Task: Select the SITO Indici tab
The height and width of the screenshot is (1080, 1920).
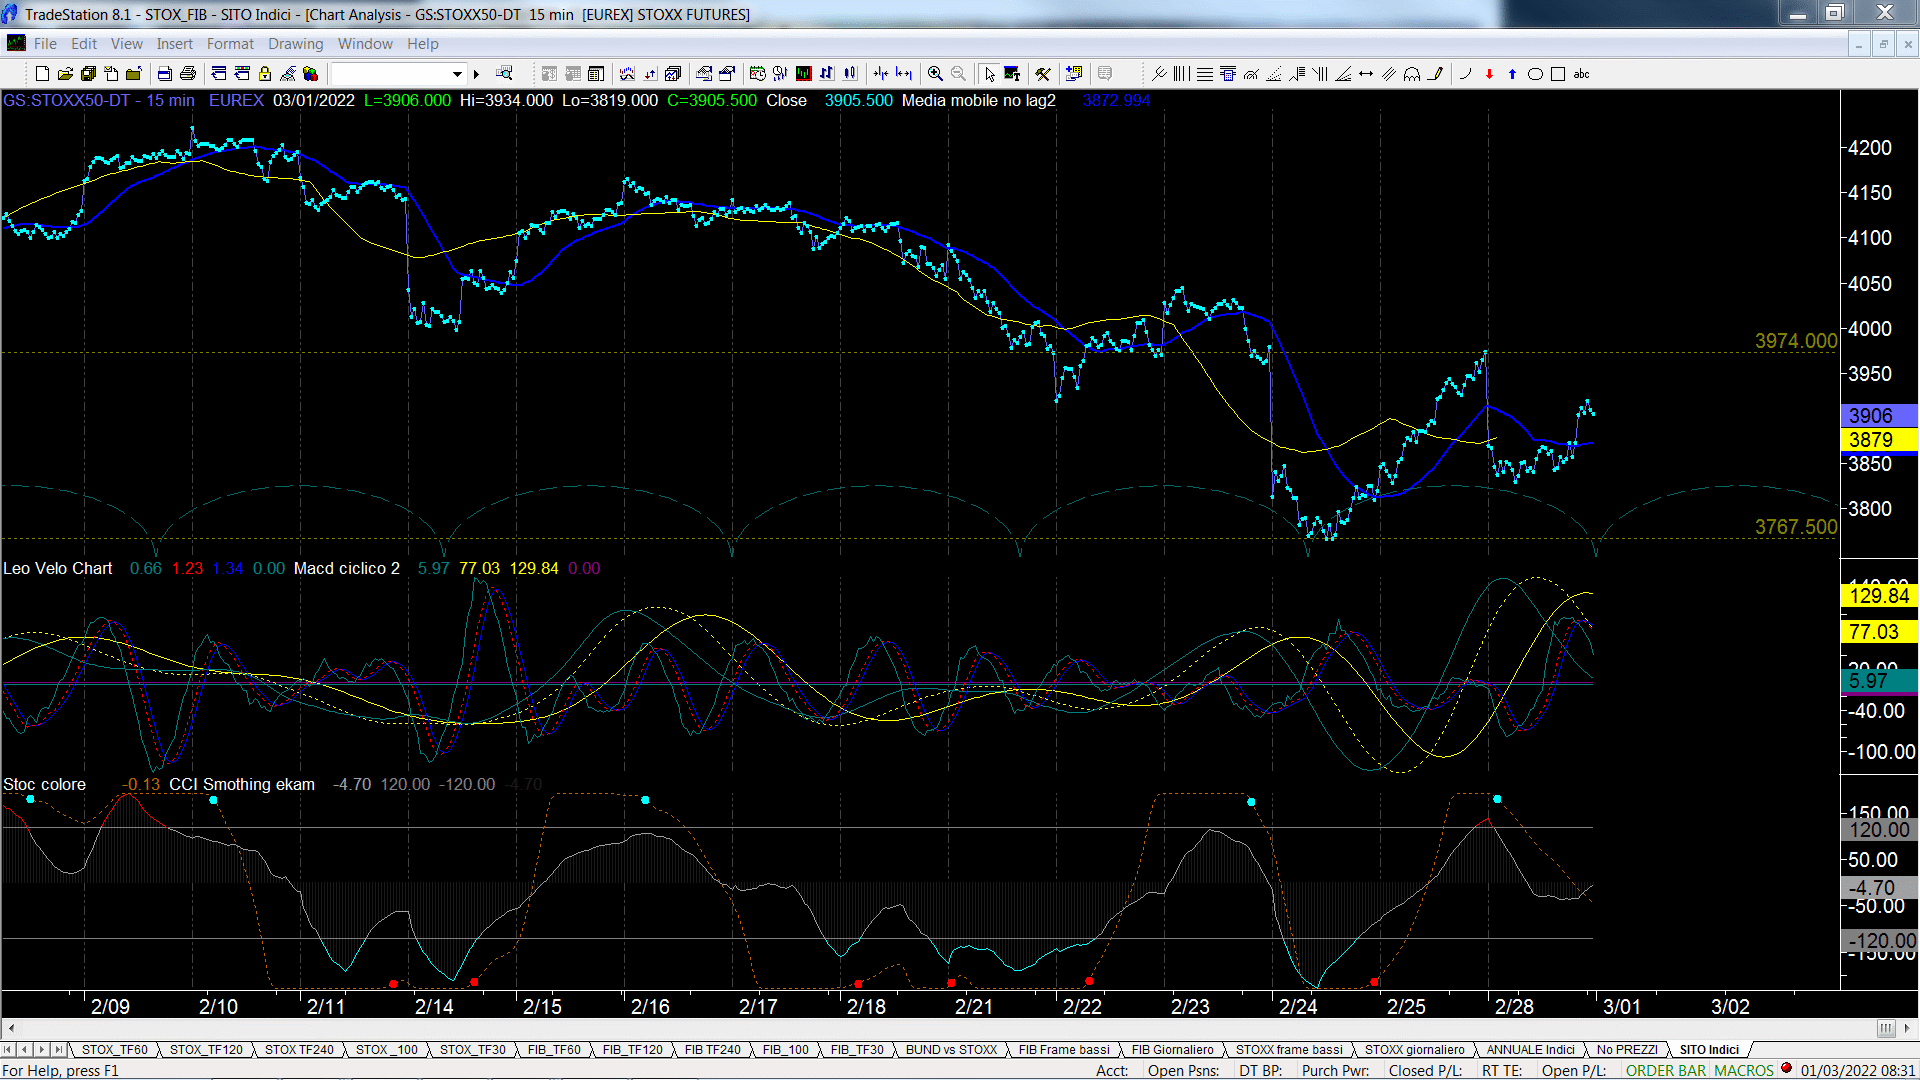Action: [1709, 1049]
